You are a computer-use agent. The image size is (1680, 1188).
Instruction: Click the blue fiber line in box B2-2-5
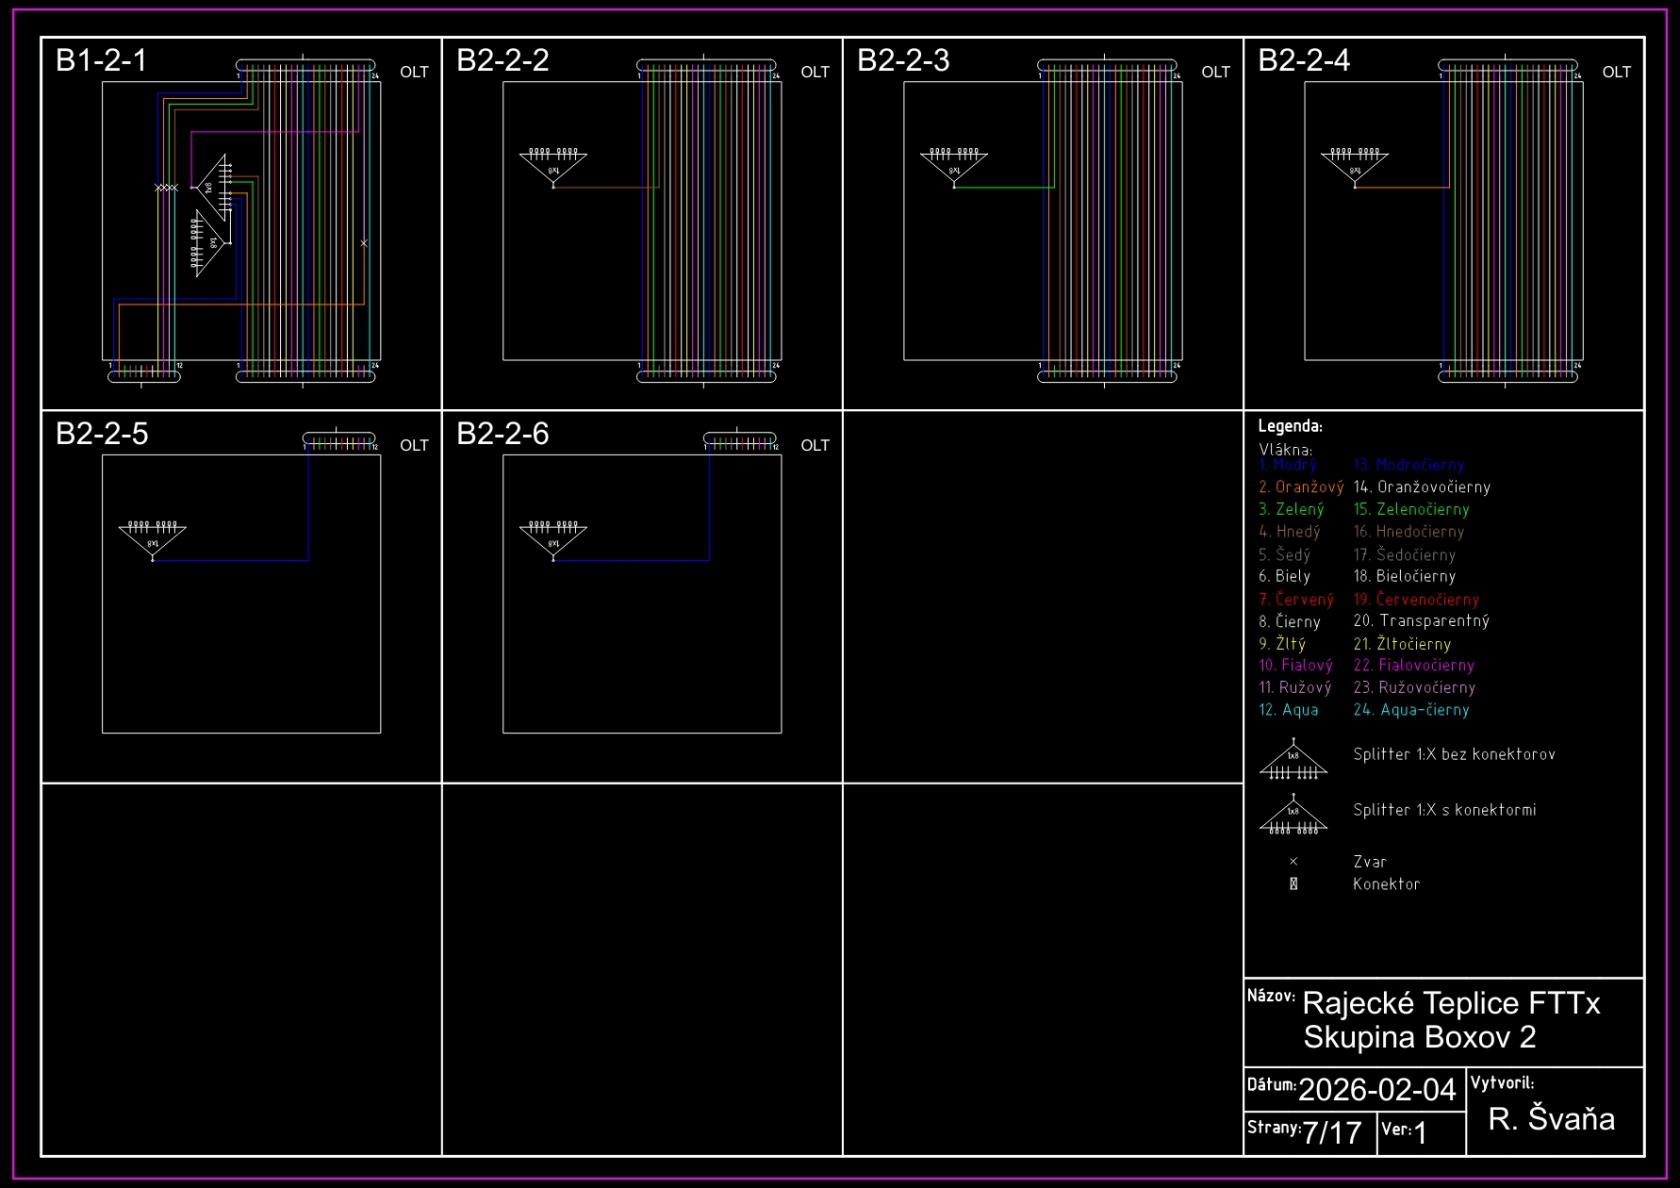230,560
